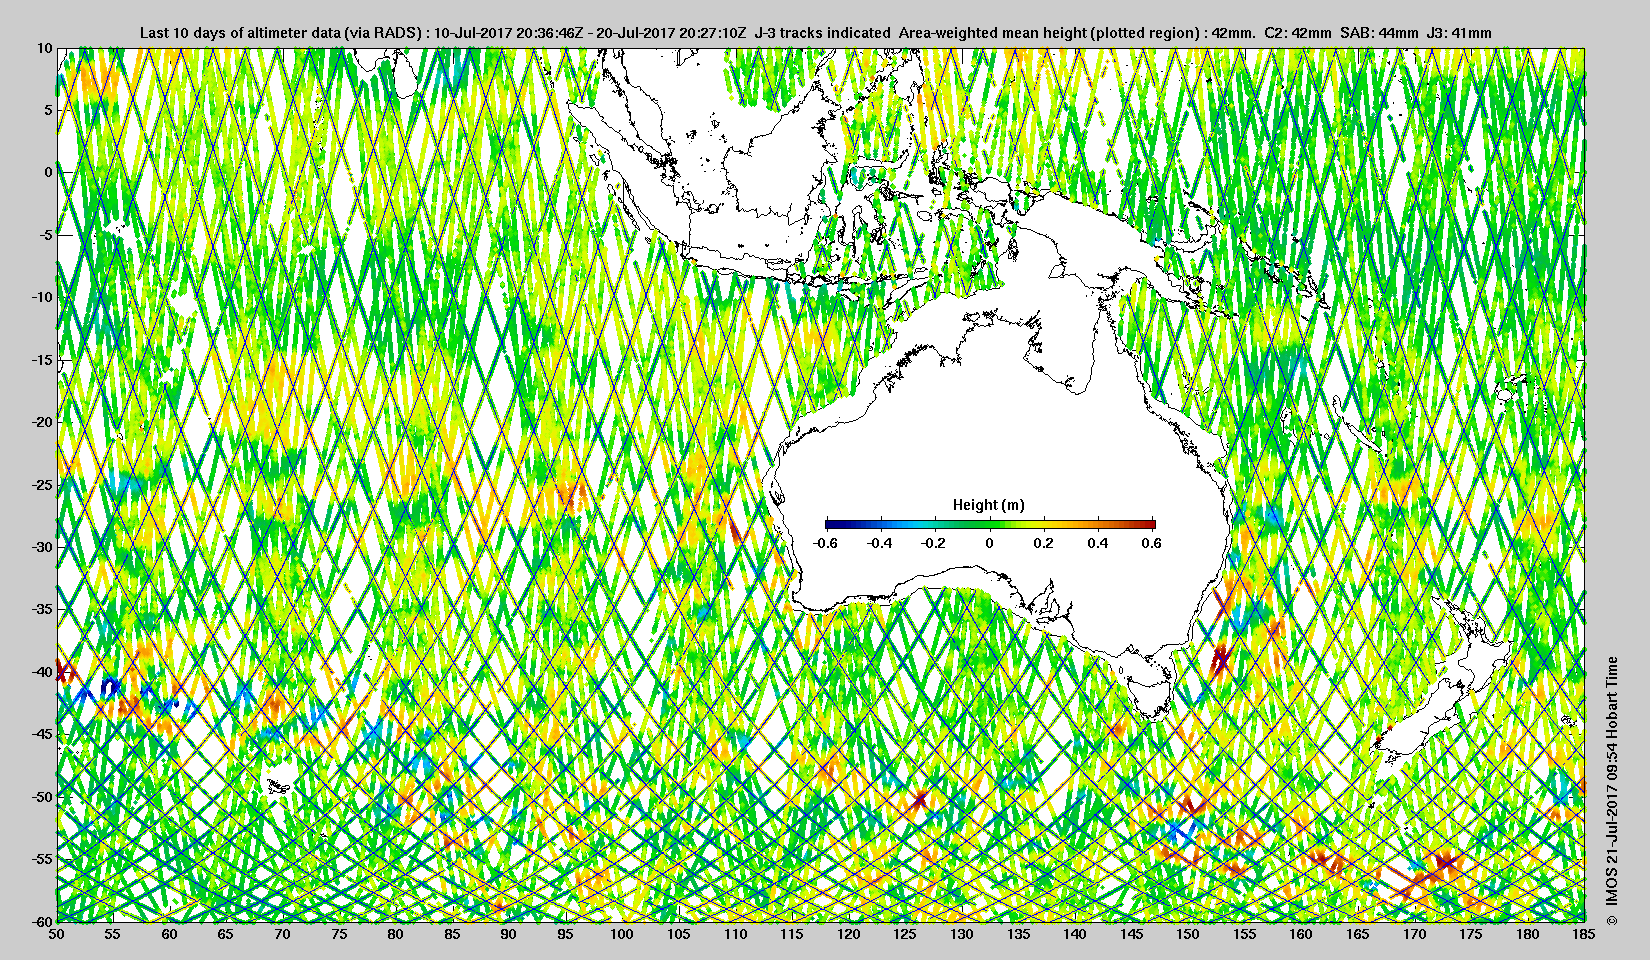Click latitude tick label '-35' on left axis
The width and height of the screenshot is (1650, 960).
(x=41, y=609)
